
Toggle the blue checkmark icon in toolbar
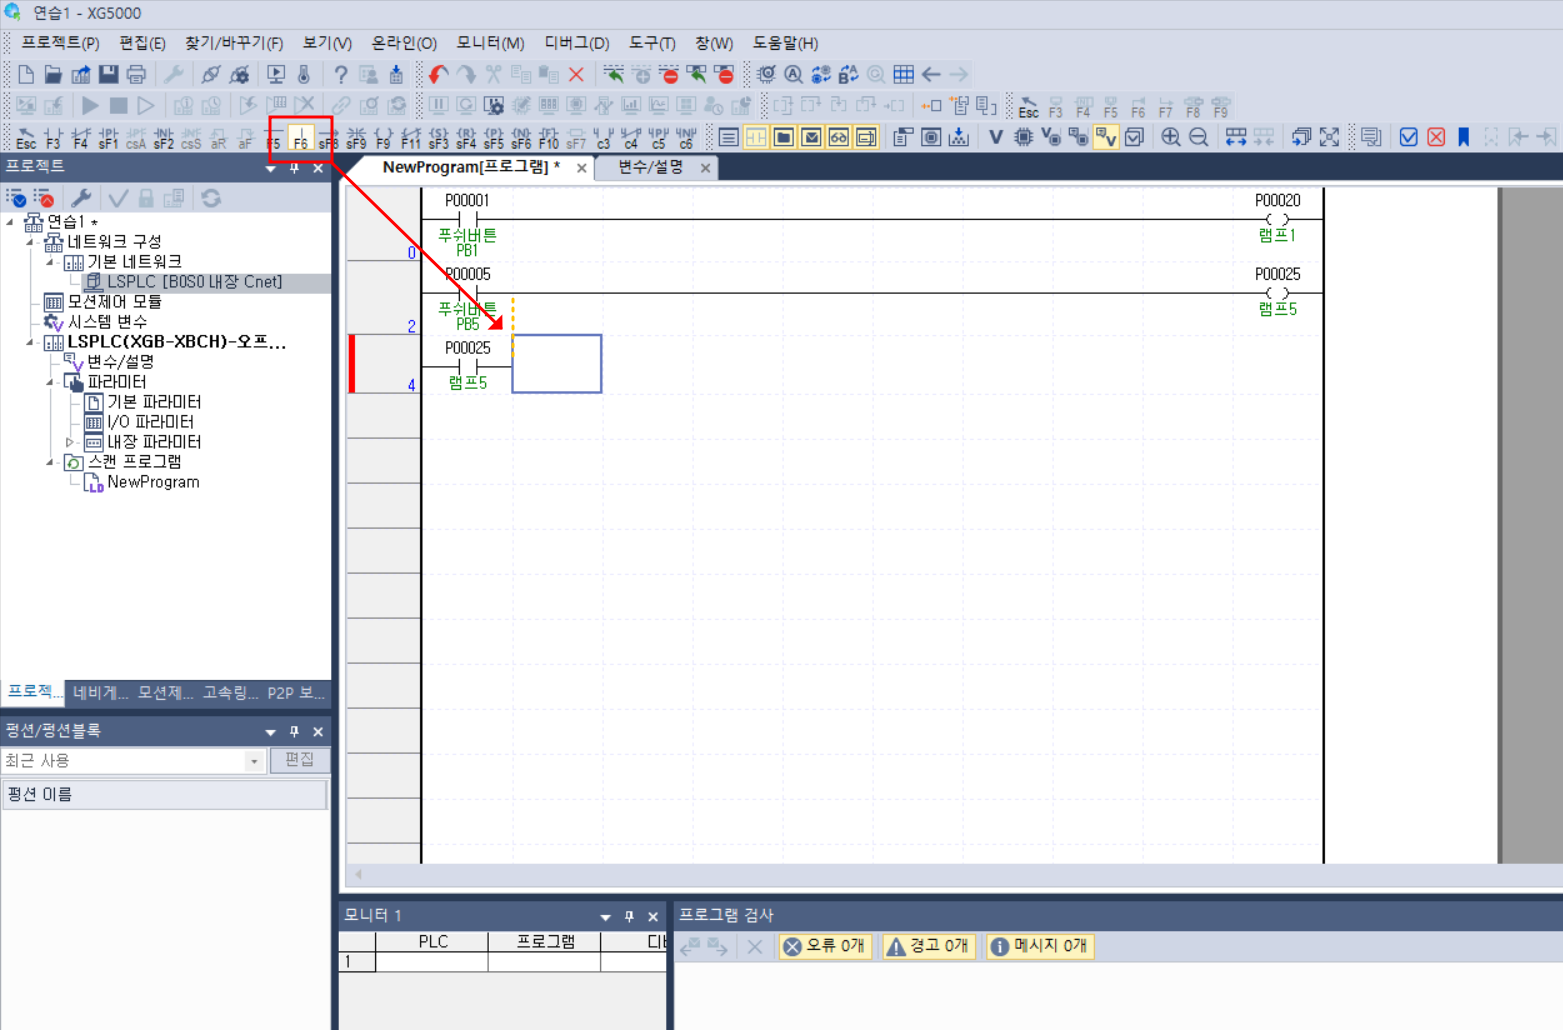pos(1408,138)
